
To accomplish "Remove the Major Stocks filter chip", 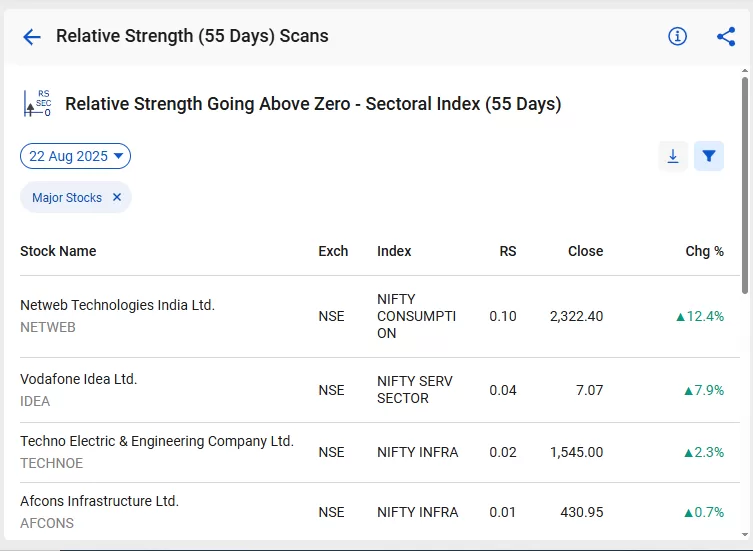I will tap(117, 197).
